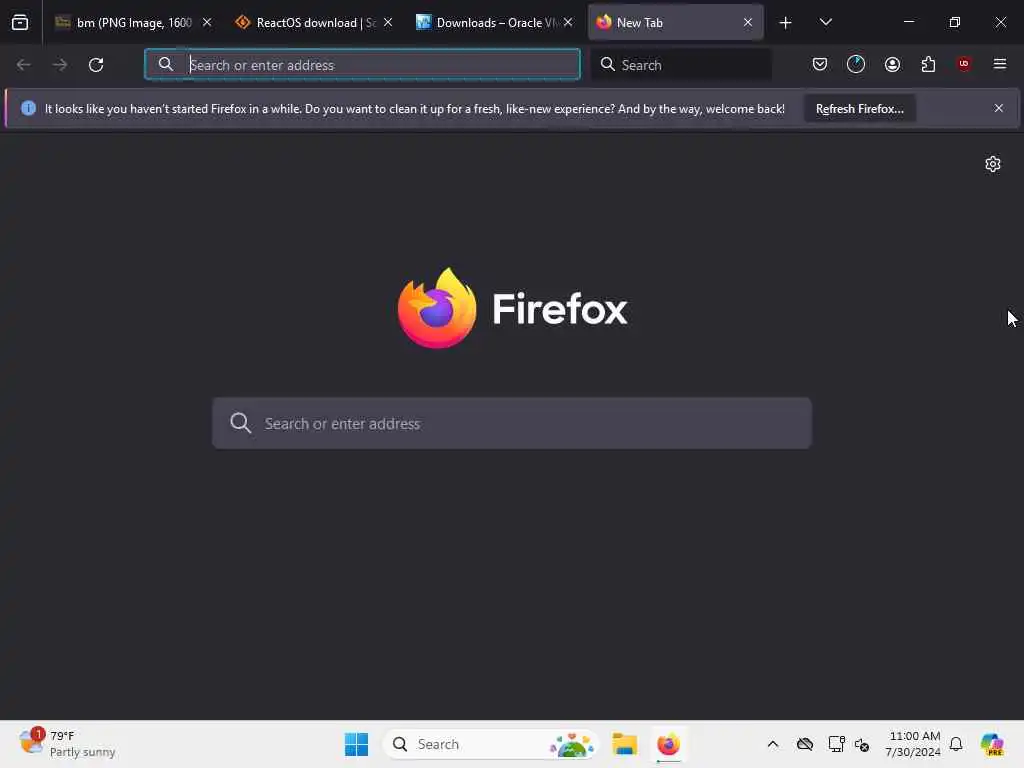Open the muted volume tray icon
1024x768 pixels.
point(862,744)
